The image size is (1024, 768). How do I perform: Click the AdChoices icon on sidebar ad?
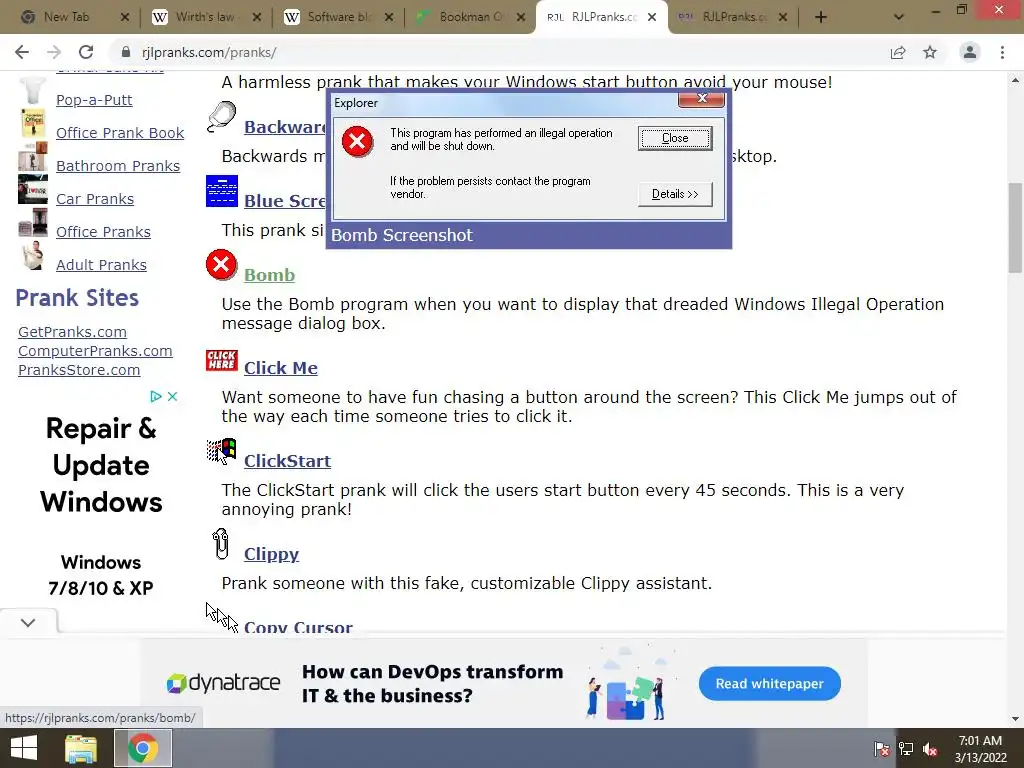click(155, 396)
